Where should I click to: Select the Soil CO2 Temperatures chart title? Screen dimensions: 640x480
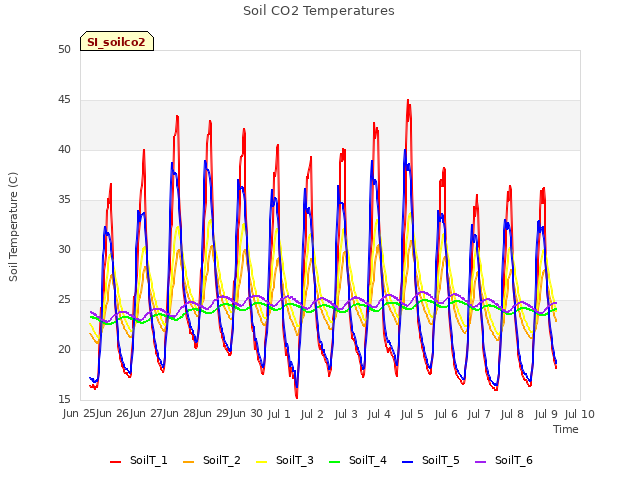pos(319,11)
